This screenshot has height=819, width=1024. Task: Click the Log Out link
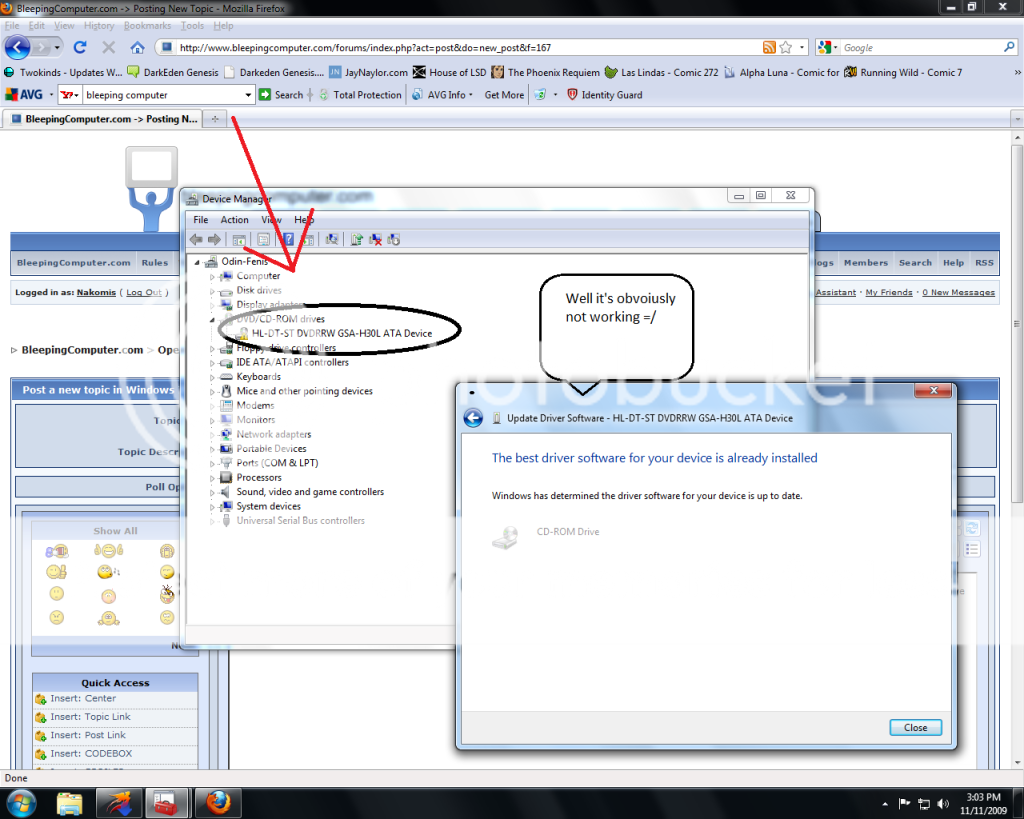(x=143, y=292)
